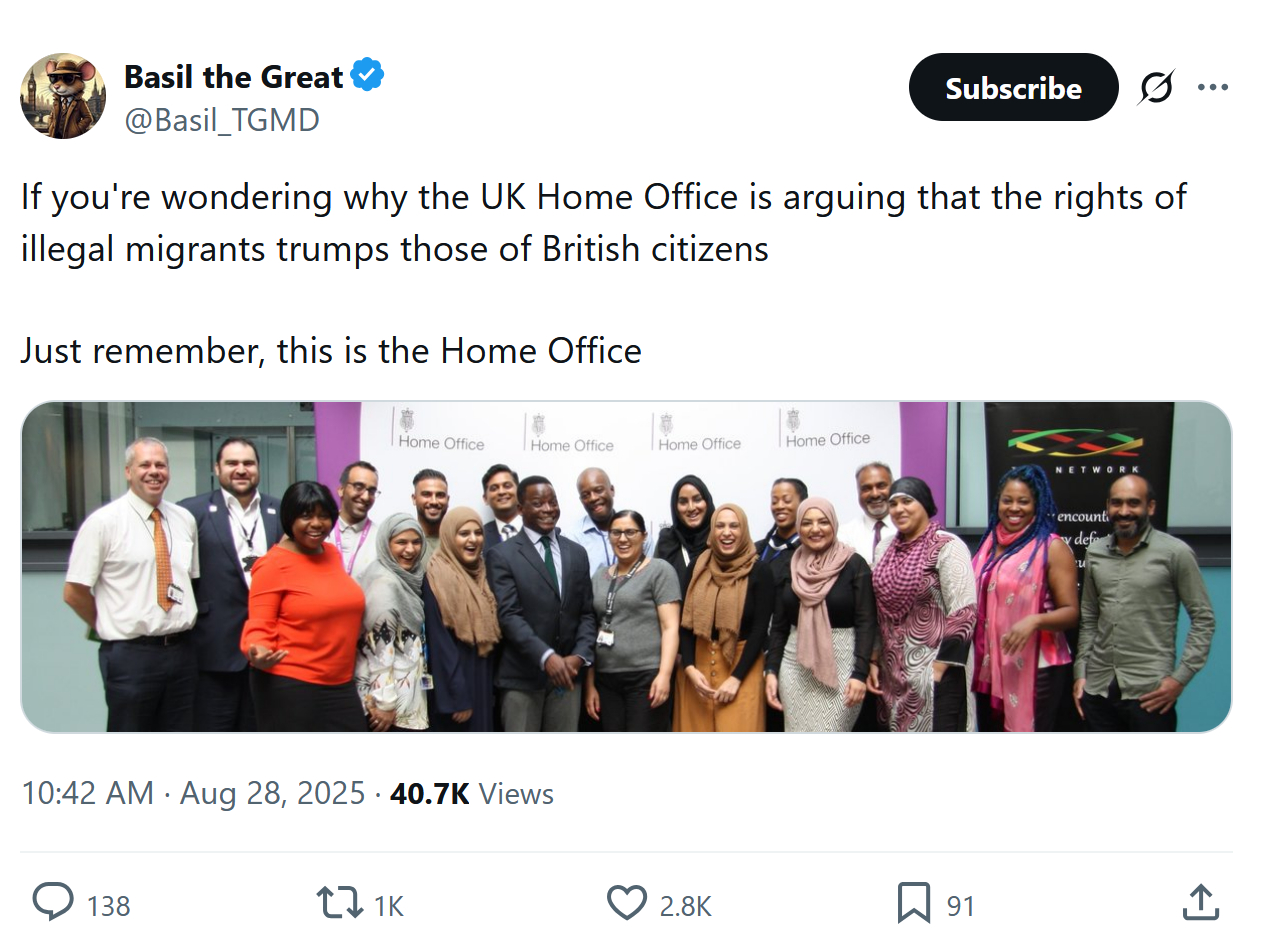This screenshot has height=945, width=1261.
Task: Open the three-dot more options menu
Action: pyautogui.click(x=1213, y=88)
